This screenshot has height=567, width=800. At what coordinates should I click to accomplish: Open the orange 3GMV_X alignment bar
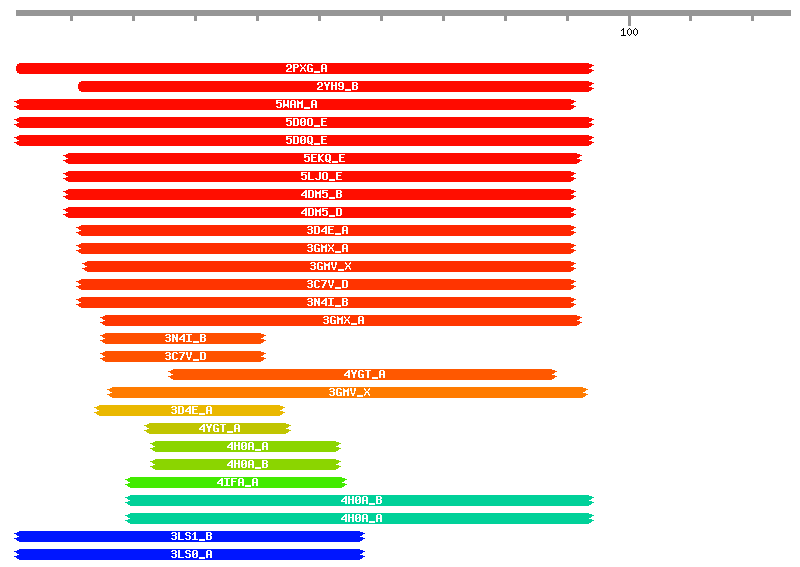click(x=347, y=392)
